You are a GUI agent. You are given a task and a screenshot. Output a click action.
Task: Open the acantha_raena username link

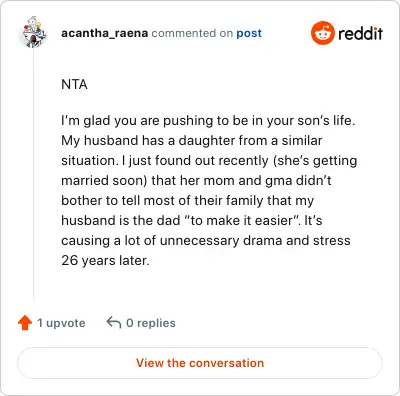[104, 33]
